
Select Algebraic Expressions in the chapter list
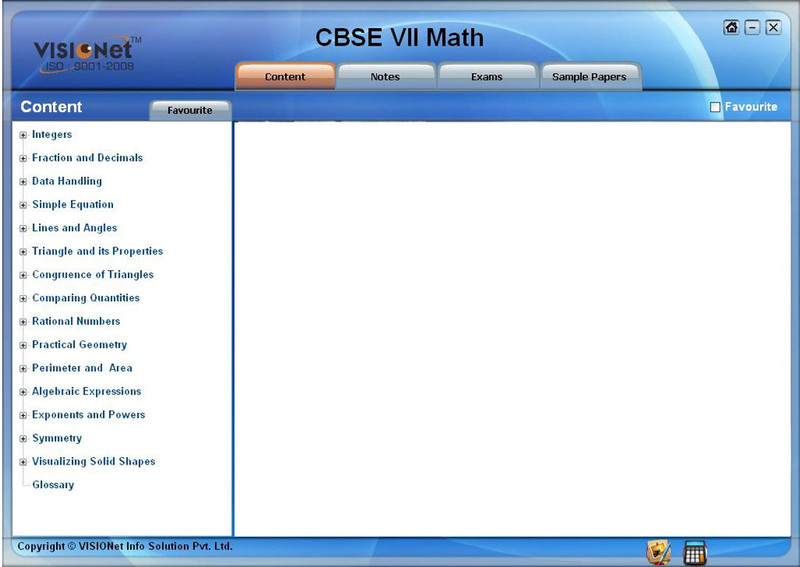86,392
